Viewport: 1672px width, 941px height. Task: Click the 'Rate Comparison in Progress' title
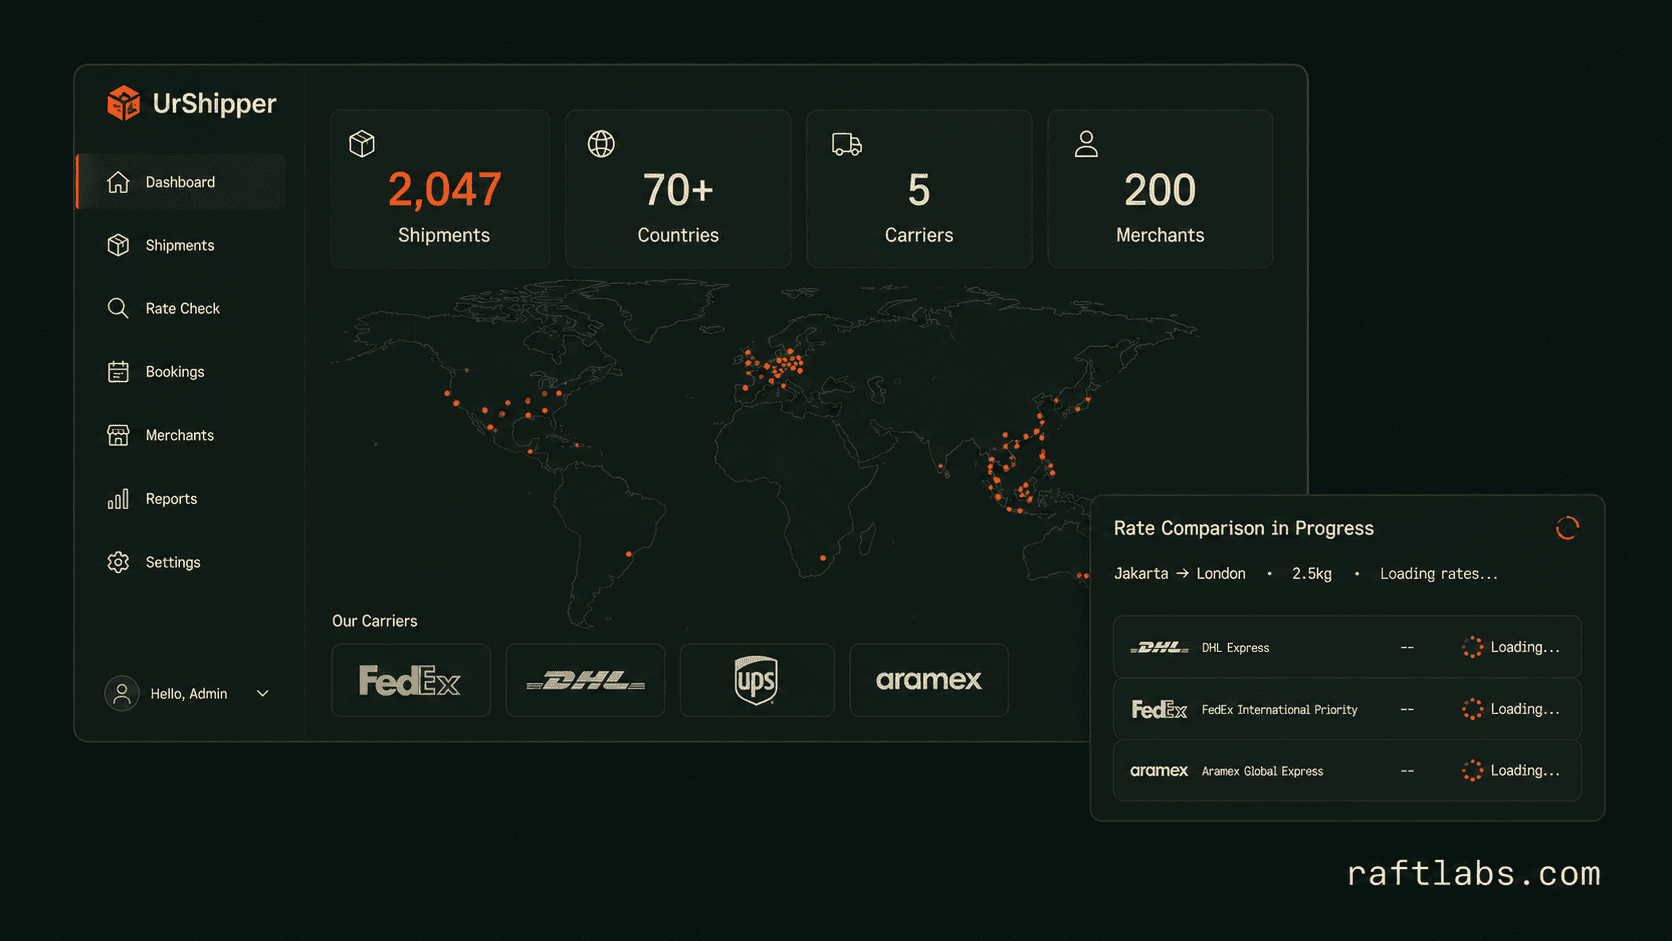pos(1244,528)
